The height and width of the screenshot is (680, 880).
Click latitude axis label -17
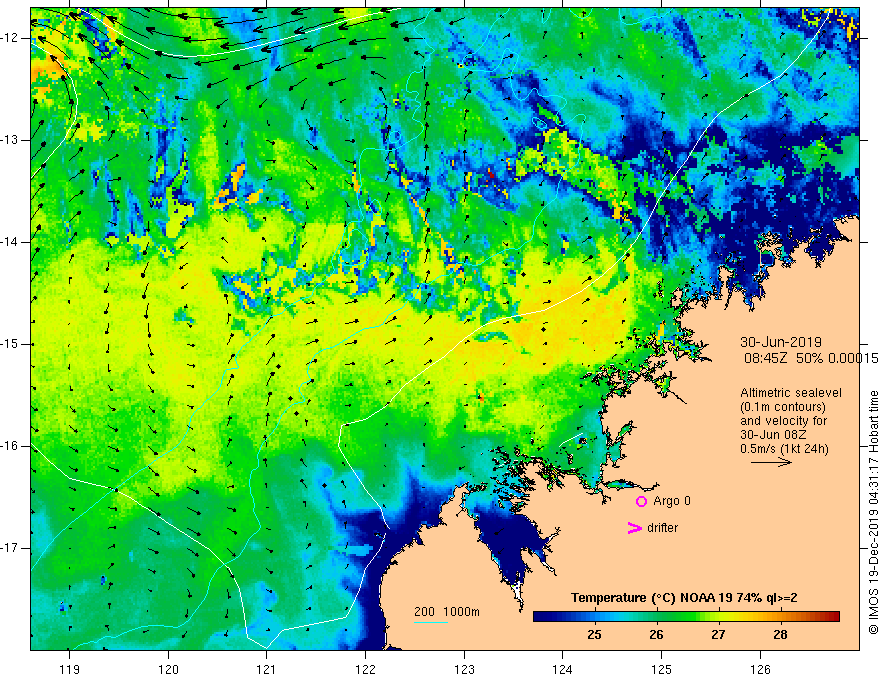(10, 548)
